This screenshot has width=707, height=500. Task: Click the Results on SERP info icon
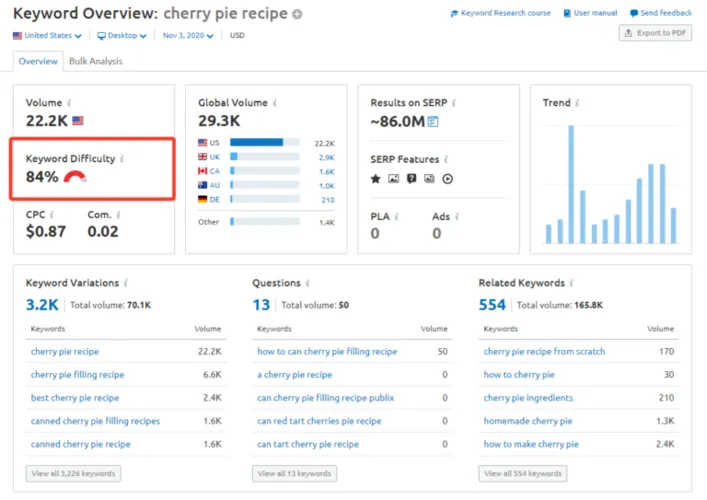(x=454, y=103)
